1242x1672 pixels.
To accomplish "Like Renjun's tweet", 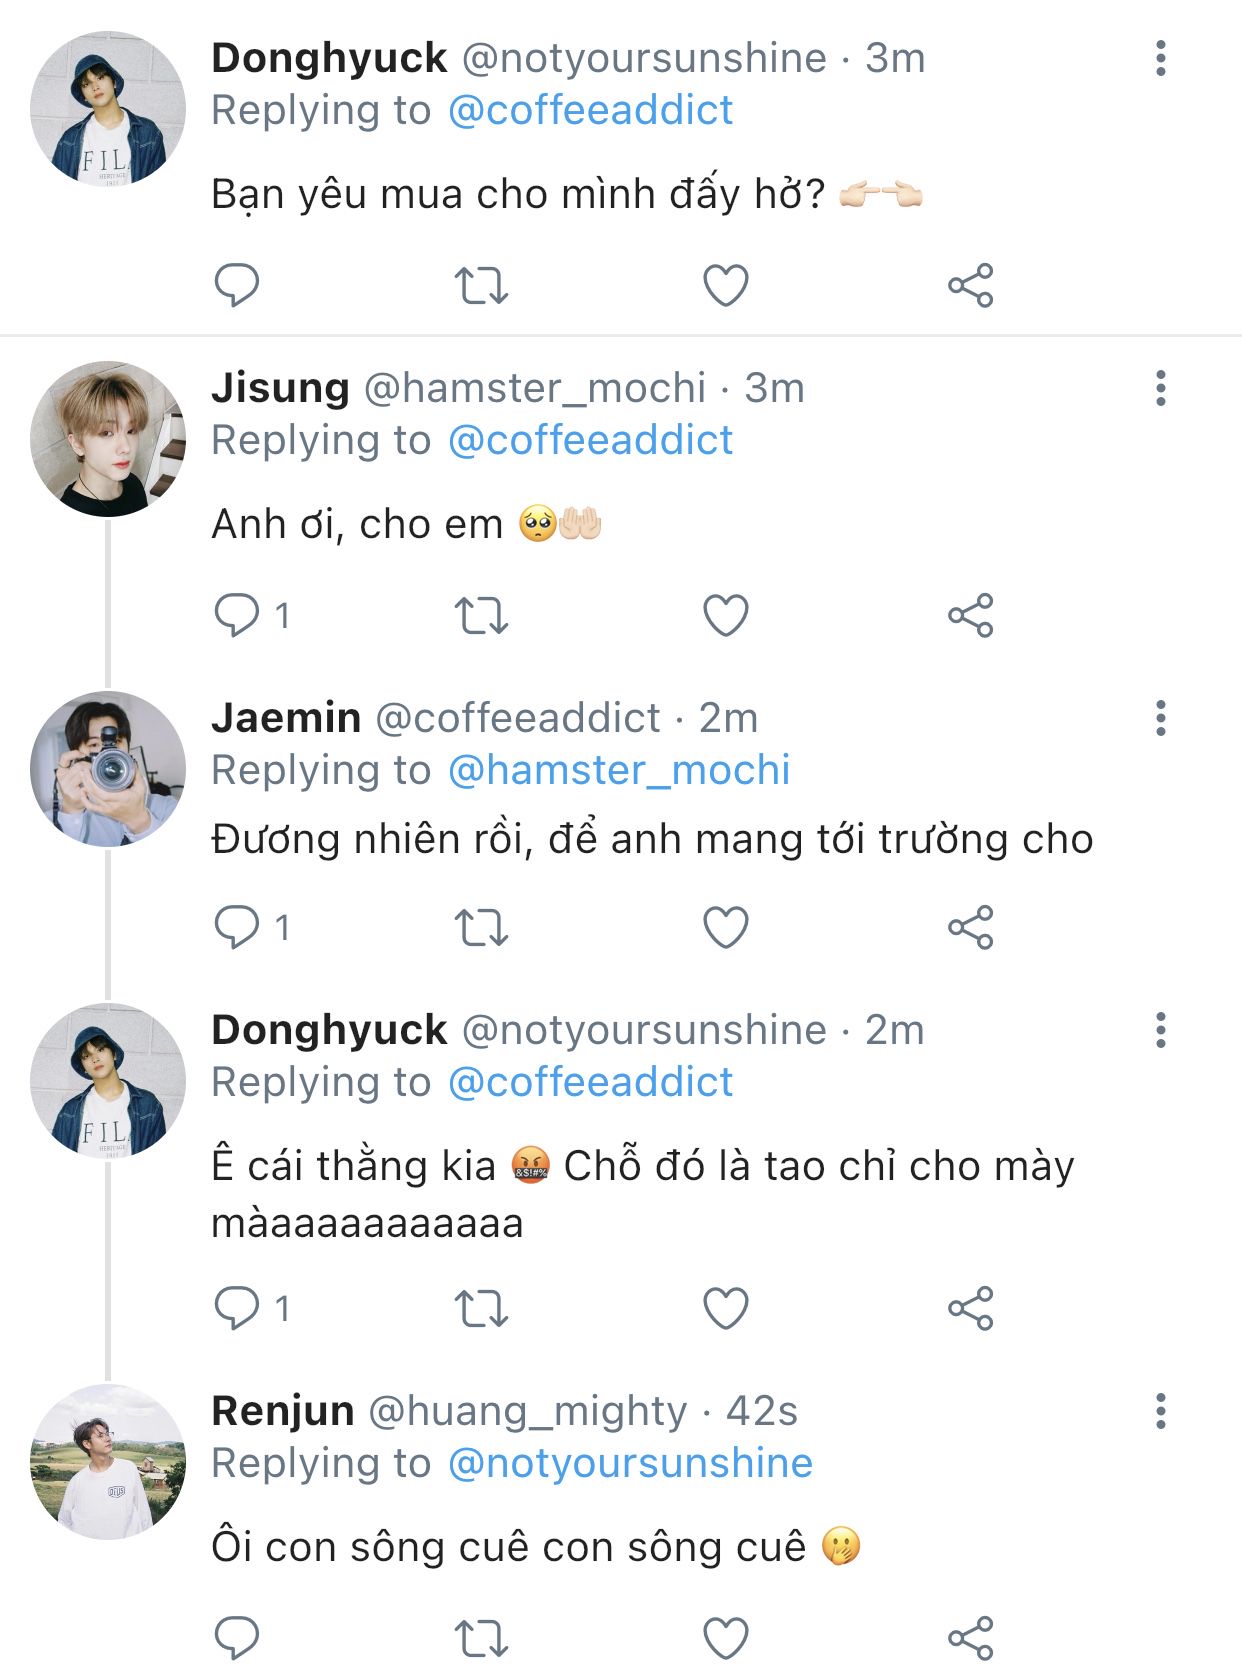I will coord(726,1638).
